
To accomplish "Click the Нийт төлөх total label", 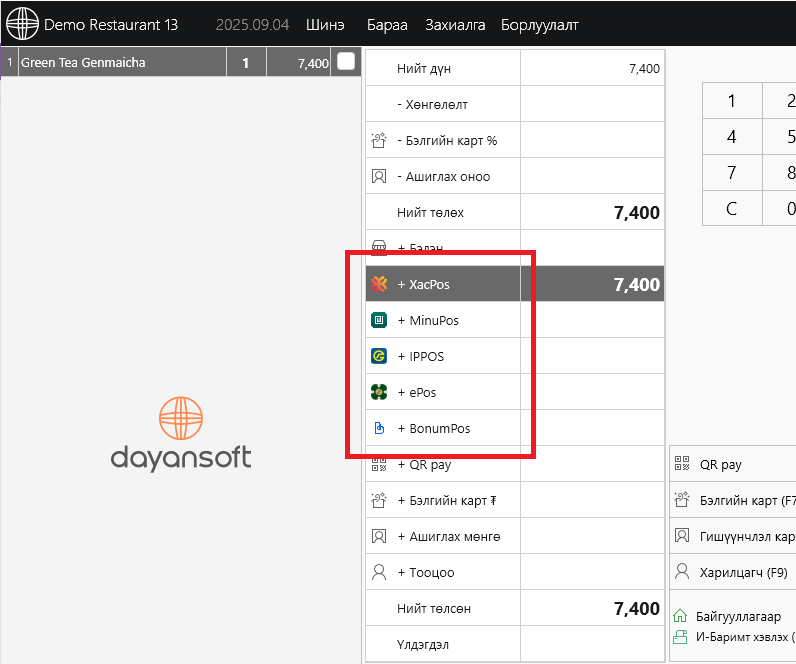I will 430,212.
